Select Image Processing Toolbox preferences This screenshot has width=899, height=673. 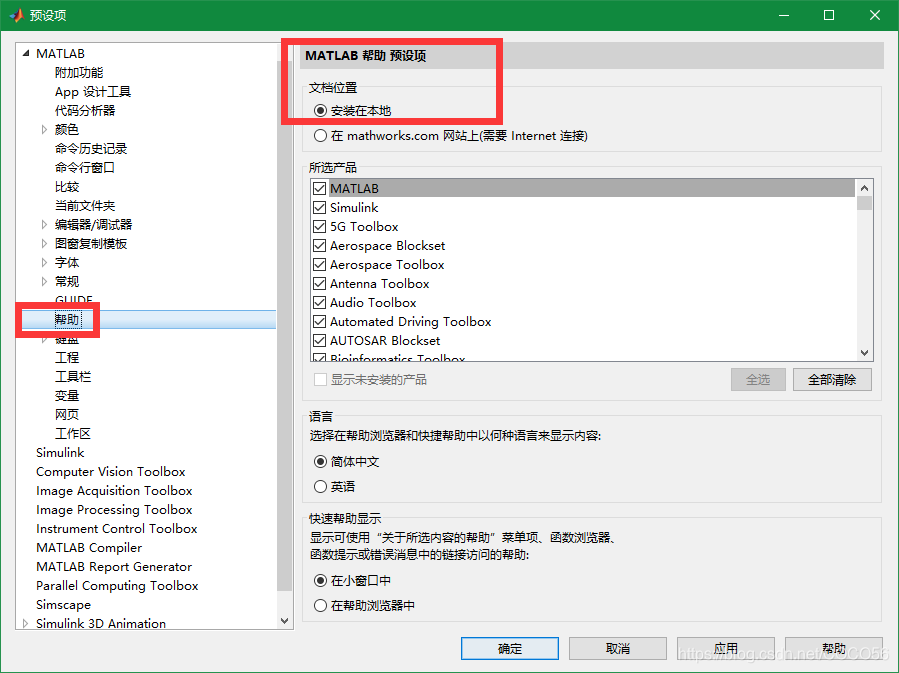pos(114,510)
